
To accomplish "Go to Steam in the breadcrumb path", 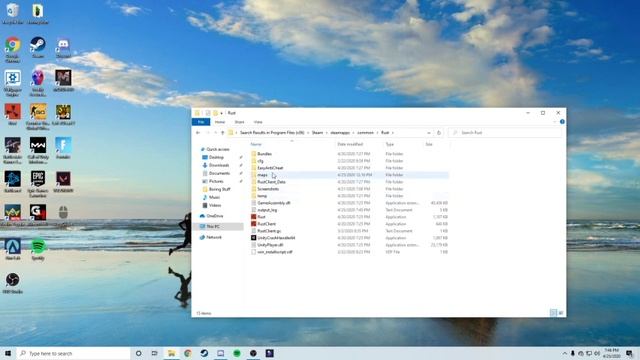I will pyautogui.click(x=317, y=133).
